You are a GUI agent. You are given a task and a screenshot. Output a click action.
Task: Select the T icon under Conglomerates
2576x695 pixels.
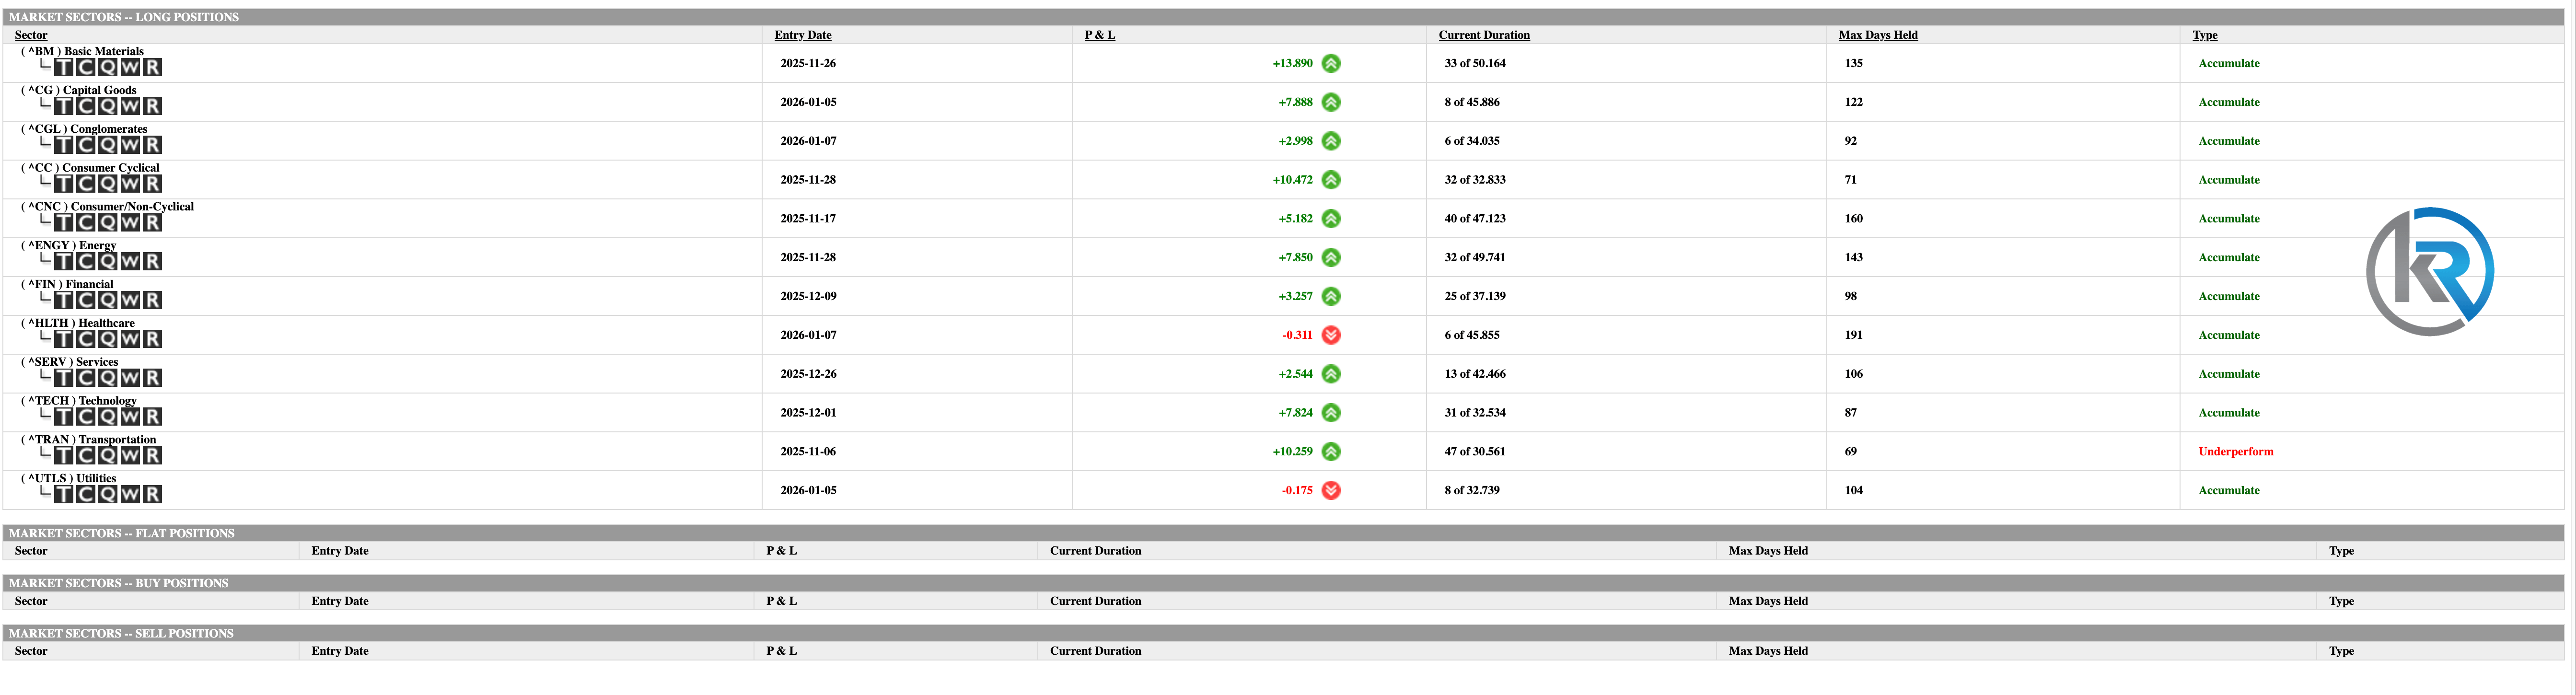click(64, 145)
